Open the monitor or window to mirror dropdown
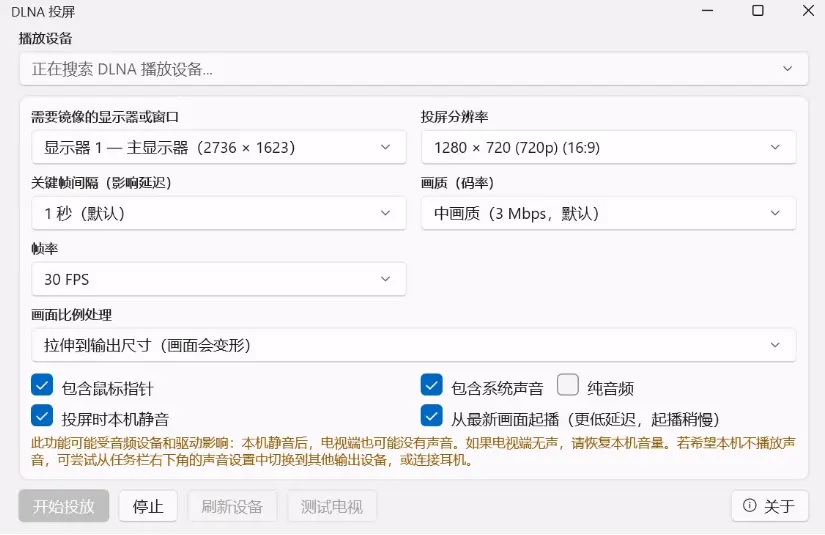This screenshot has height=535, width=825. [219, 147]
